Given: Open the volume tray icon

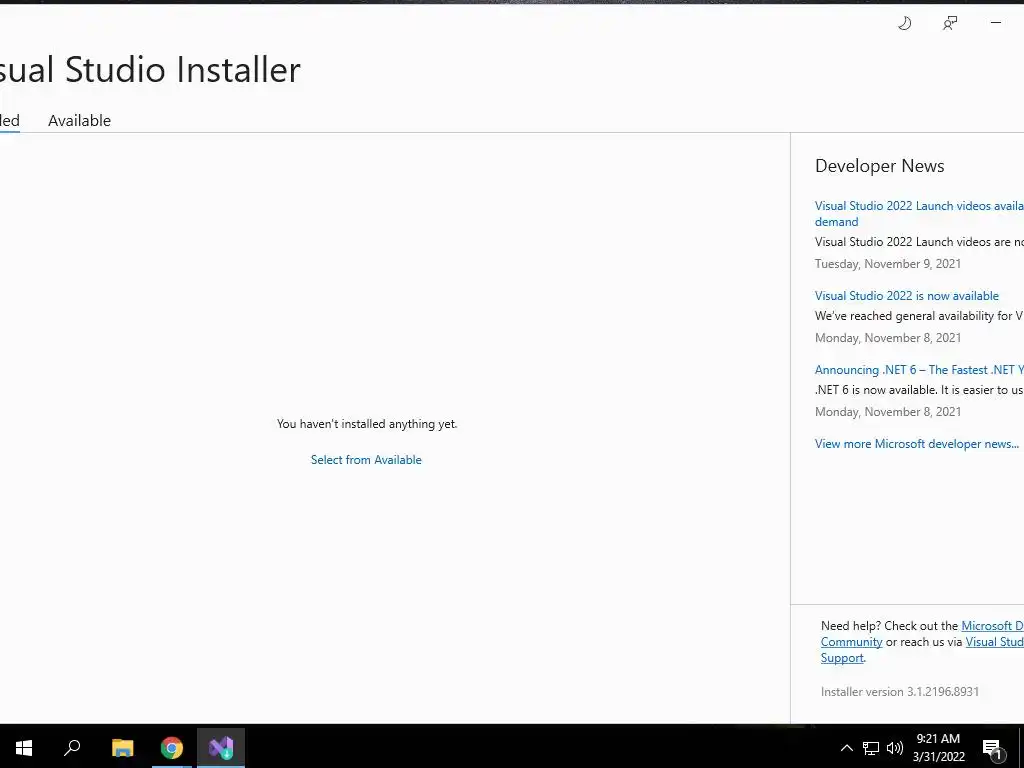Looking at the screenshot, I should 895,748.
